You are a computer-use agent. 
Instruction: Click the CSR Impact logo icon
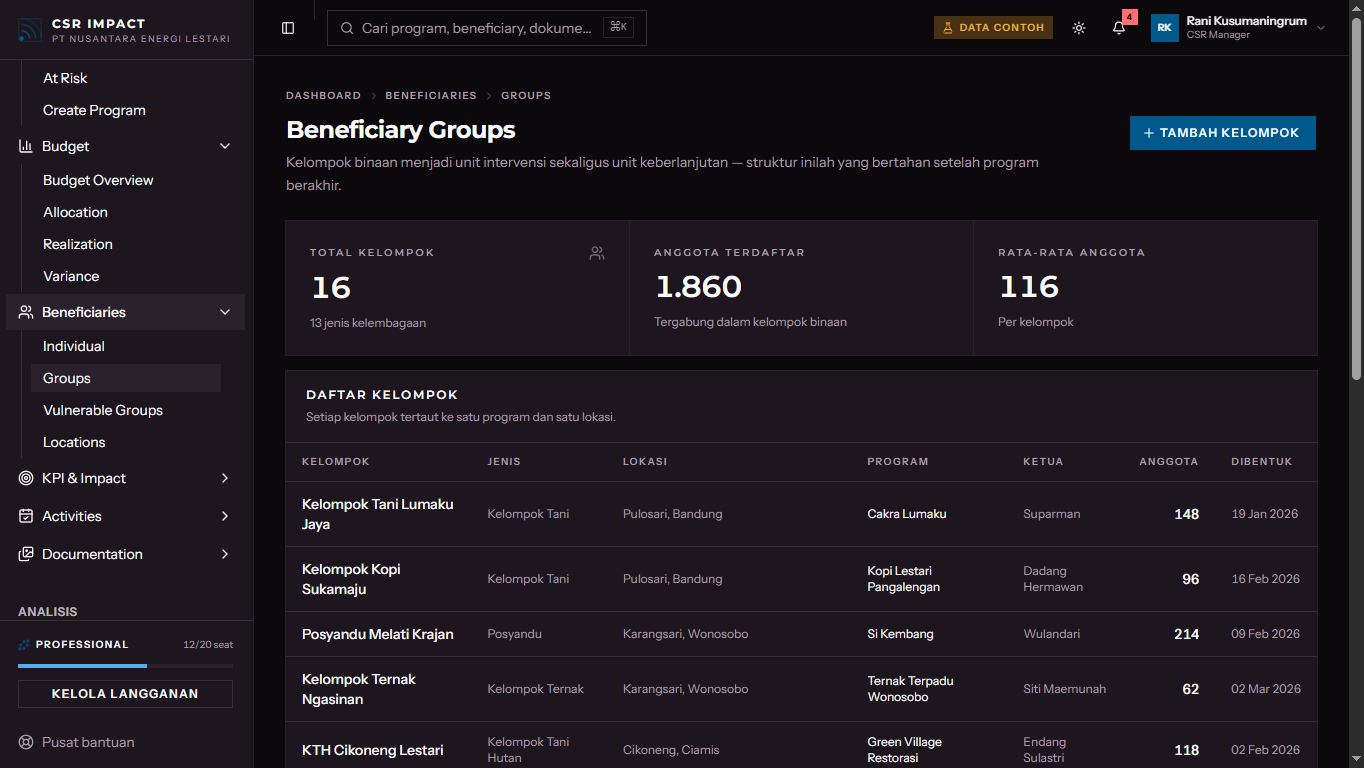(x=29, y=30)
